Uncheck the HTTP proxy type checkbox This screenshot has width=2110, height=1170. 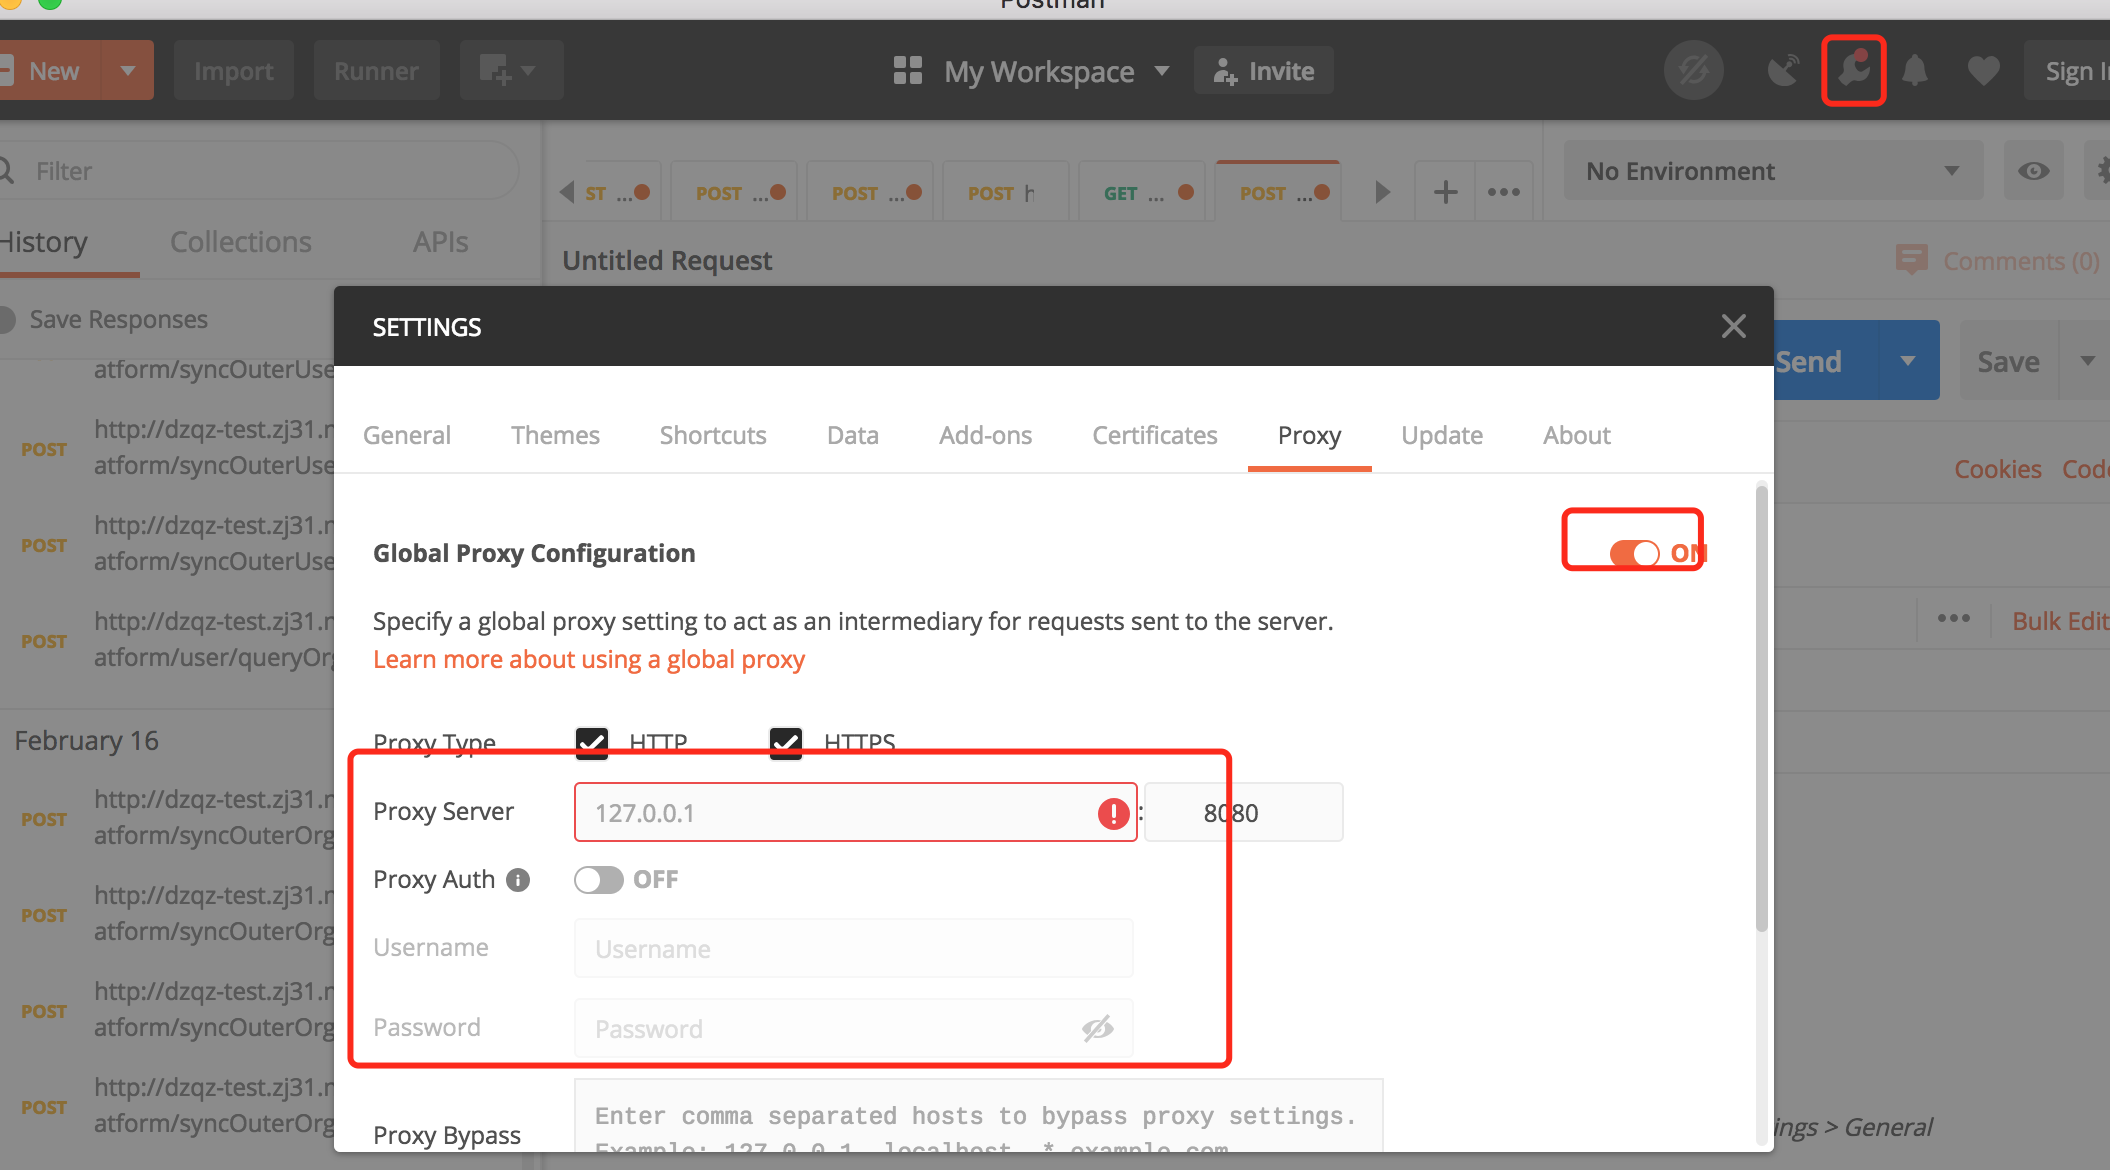(x=592, y=743)
